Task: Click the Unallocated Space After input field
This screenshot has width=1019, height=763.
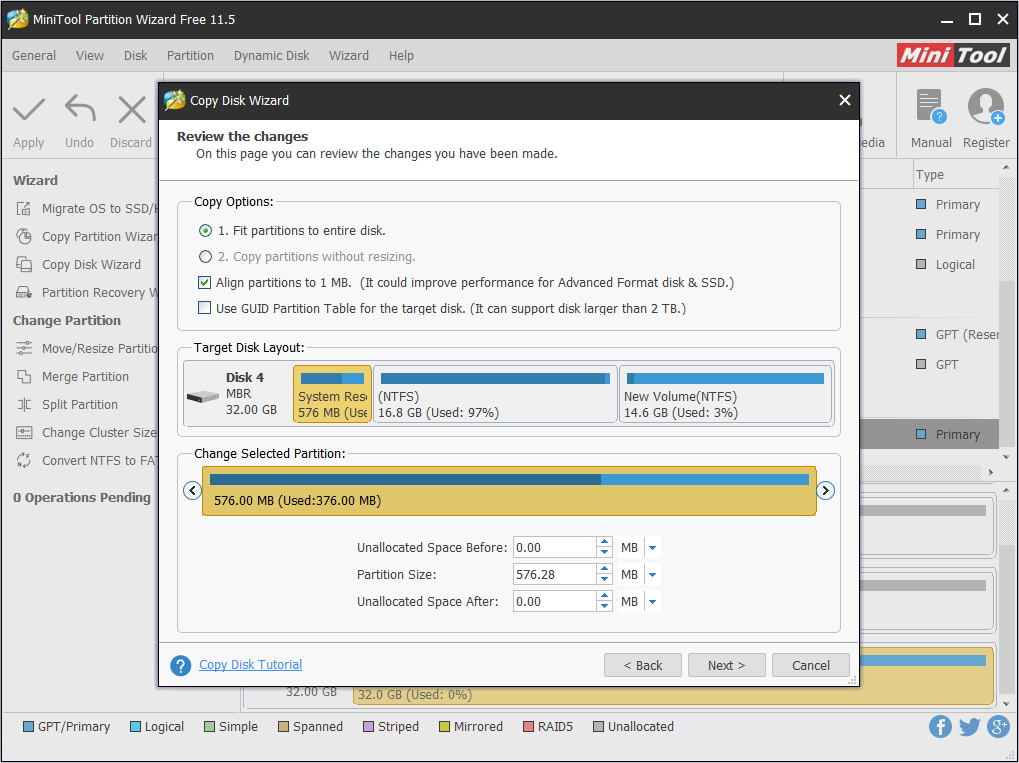Action: [x=554, y=602]
